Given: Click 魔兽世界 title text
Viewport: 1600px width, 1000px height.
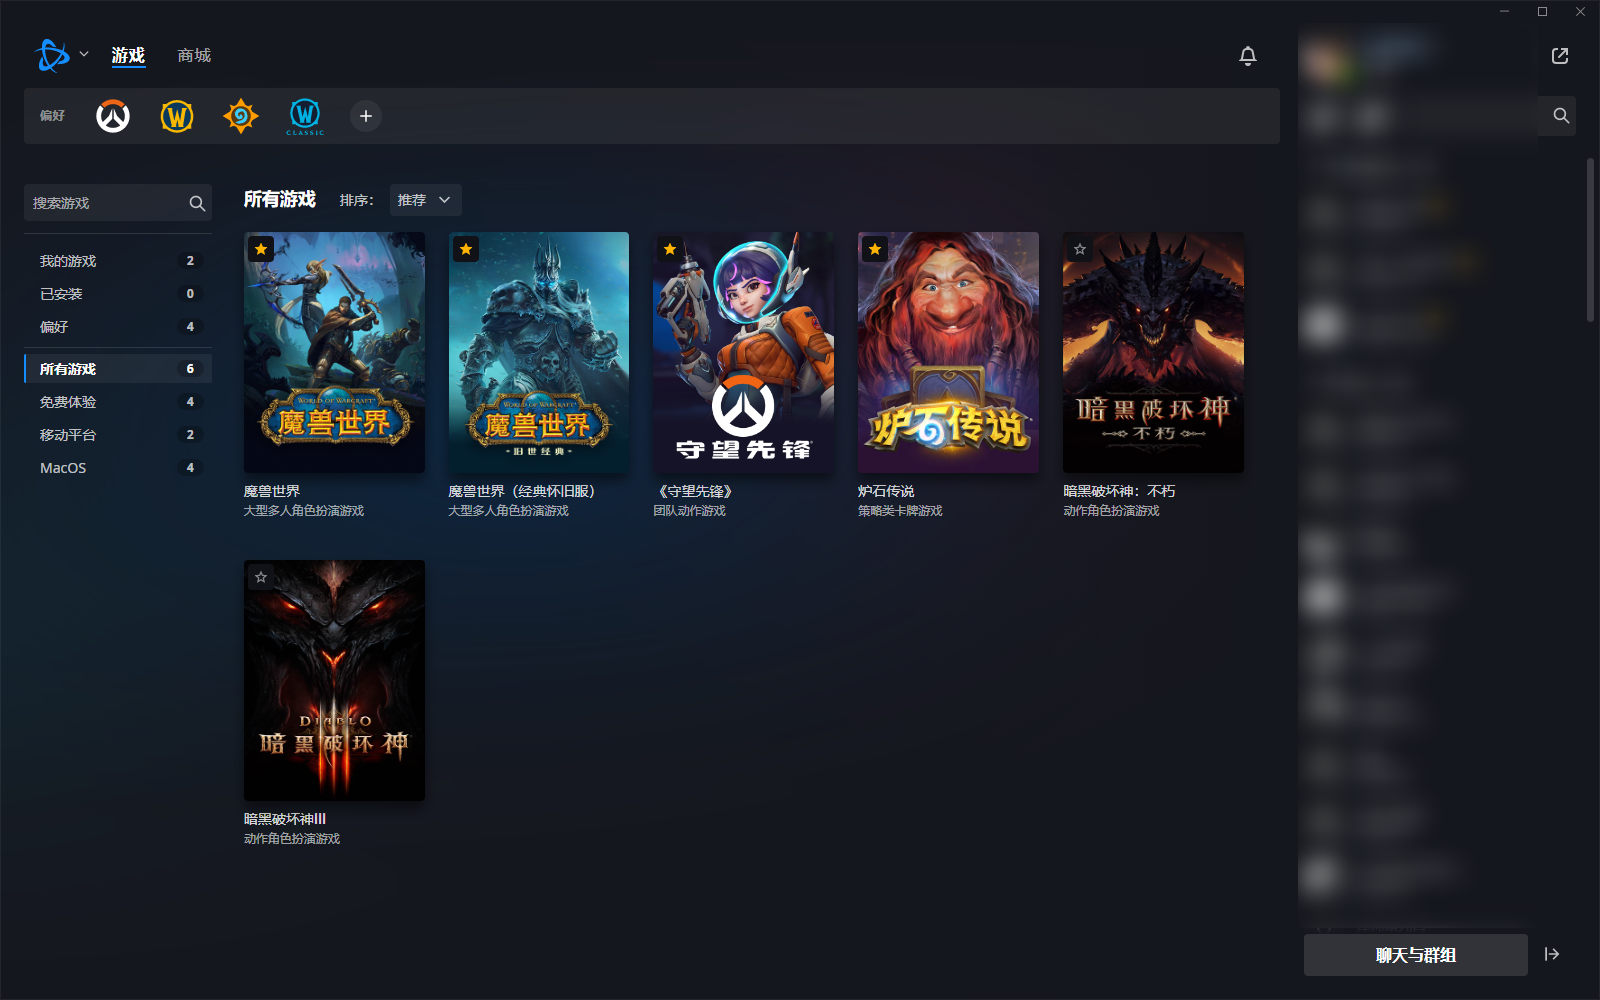Looking at the screenshot, I should click(x=272, y=491).
